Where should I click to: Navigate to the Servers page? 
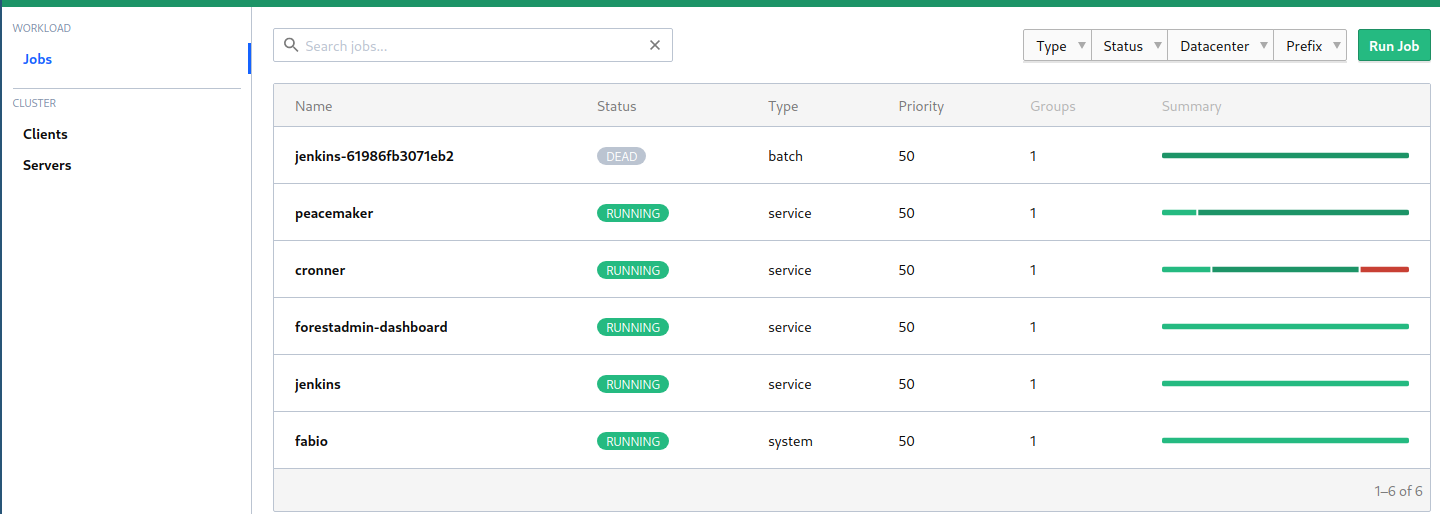point(47,165)
